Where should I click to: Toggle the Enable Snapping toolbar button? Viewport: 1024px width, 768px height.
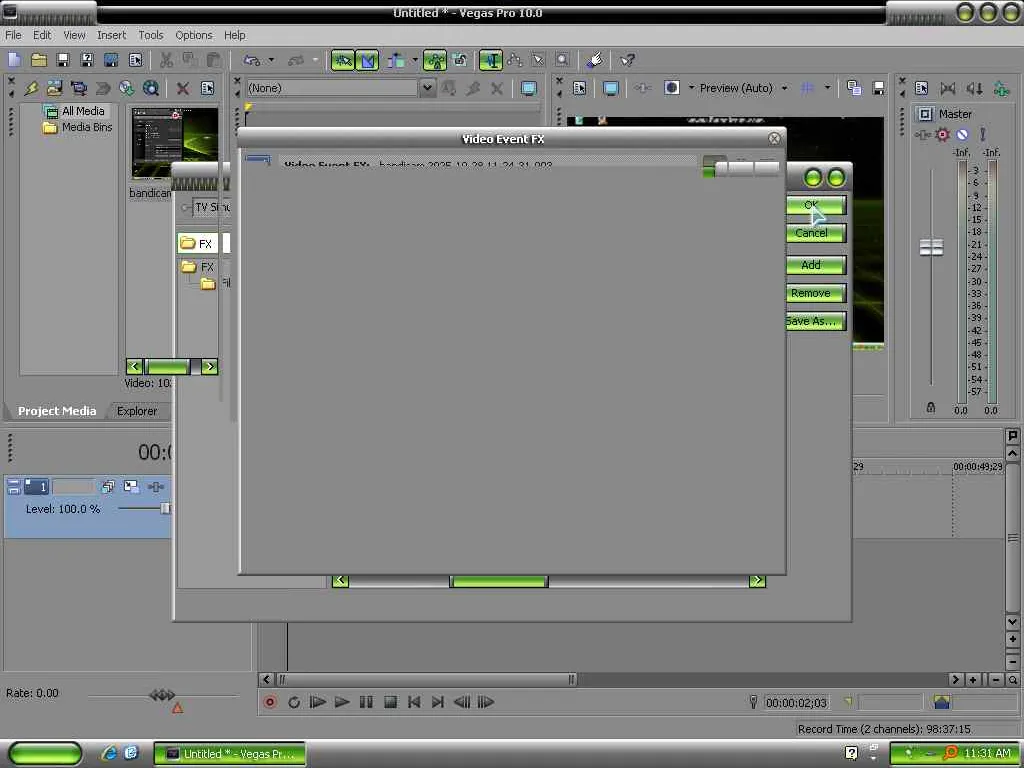pyautogui.click(x=342, y=60)
